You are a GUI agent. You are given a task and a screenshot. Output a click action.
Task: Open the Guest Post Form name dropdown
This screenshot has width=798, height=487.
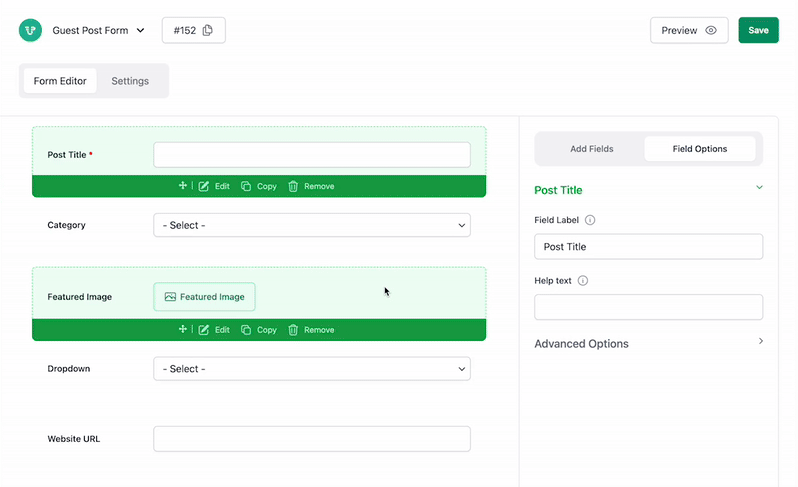(140, 30)
